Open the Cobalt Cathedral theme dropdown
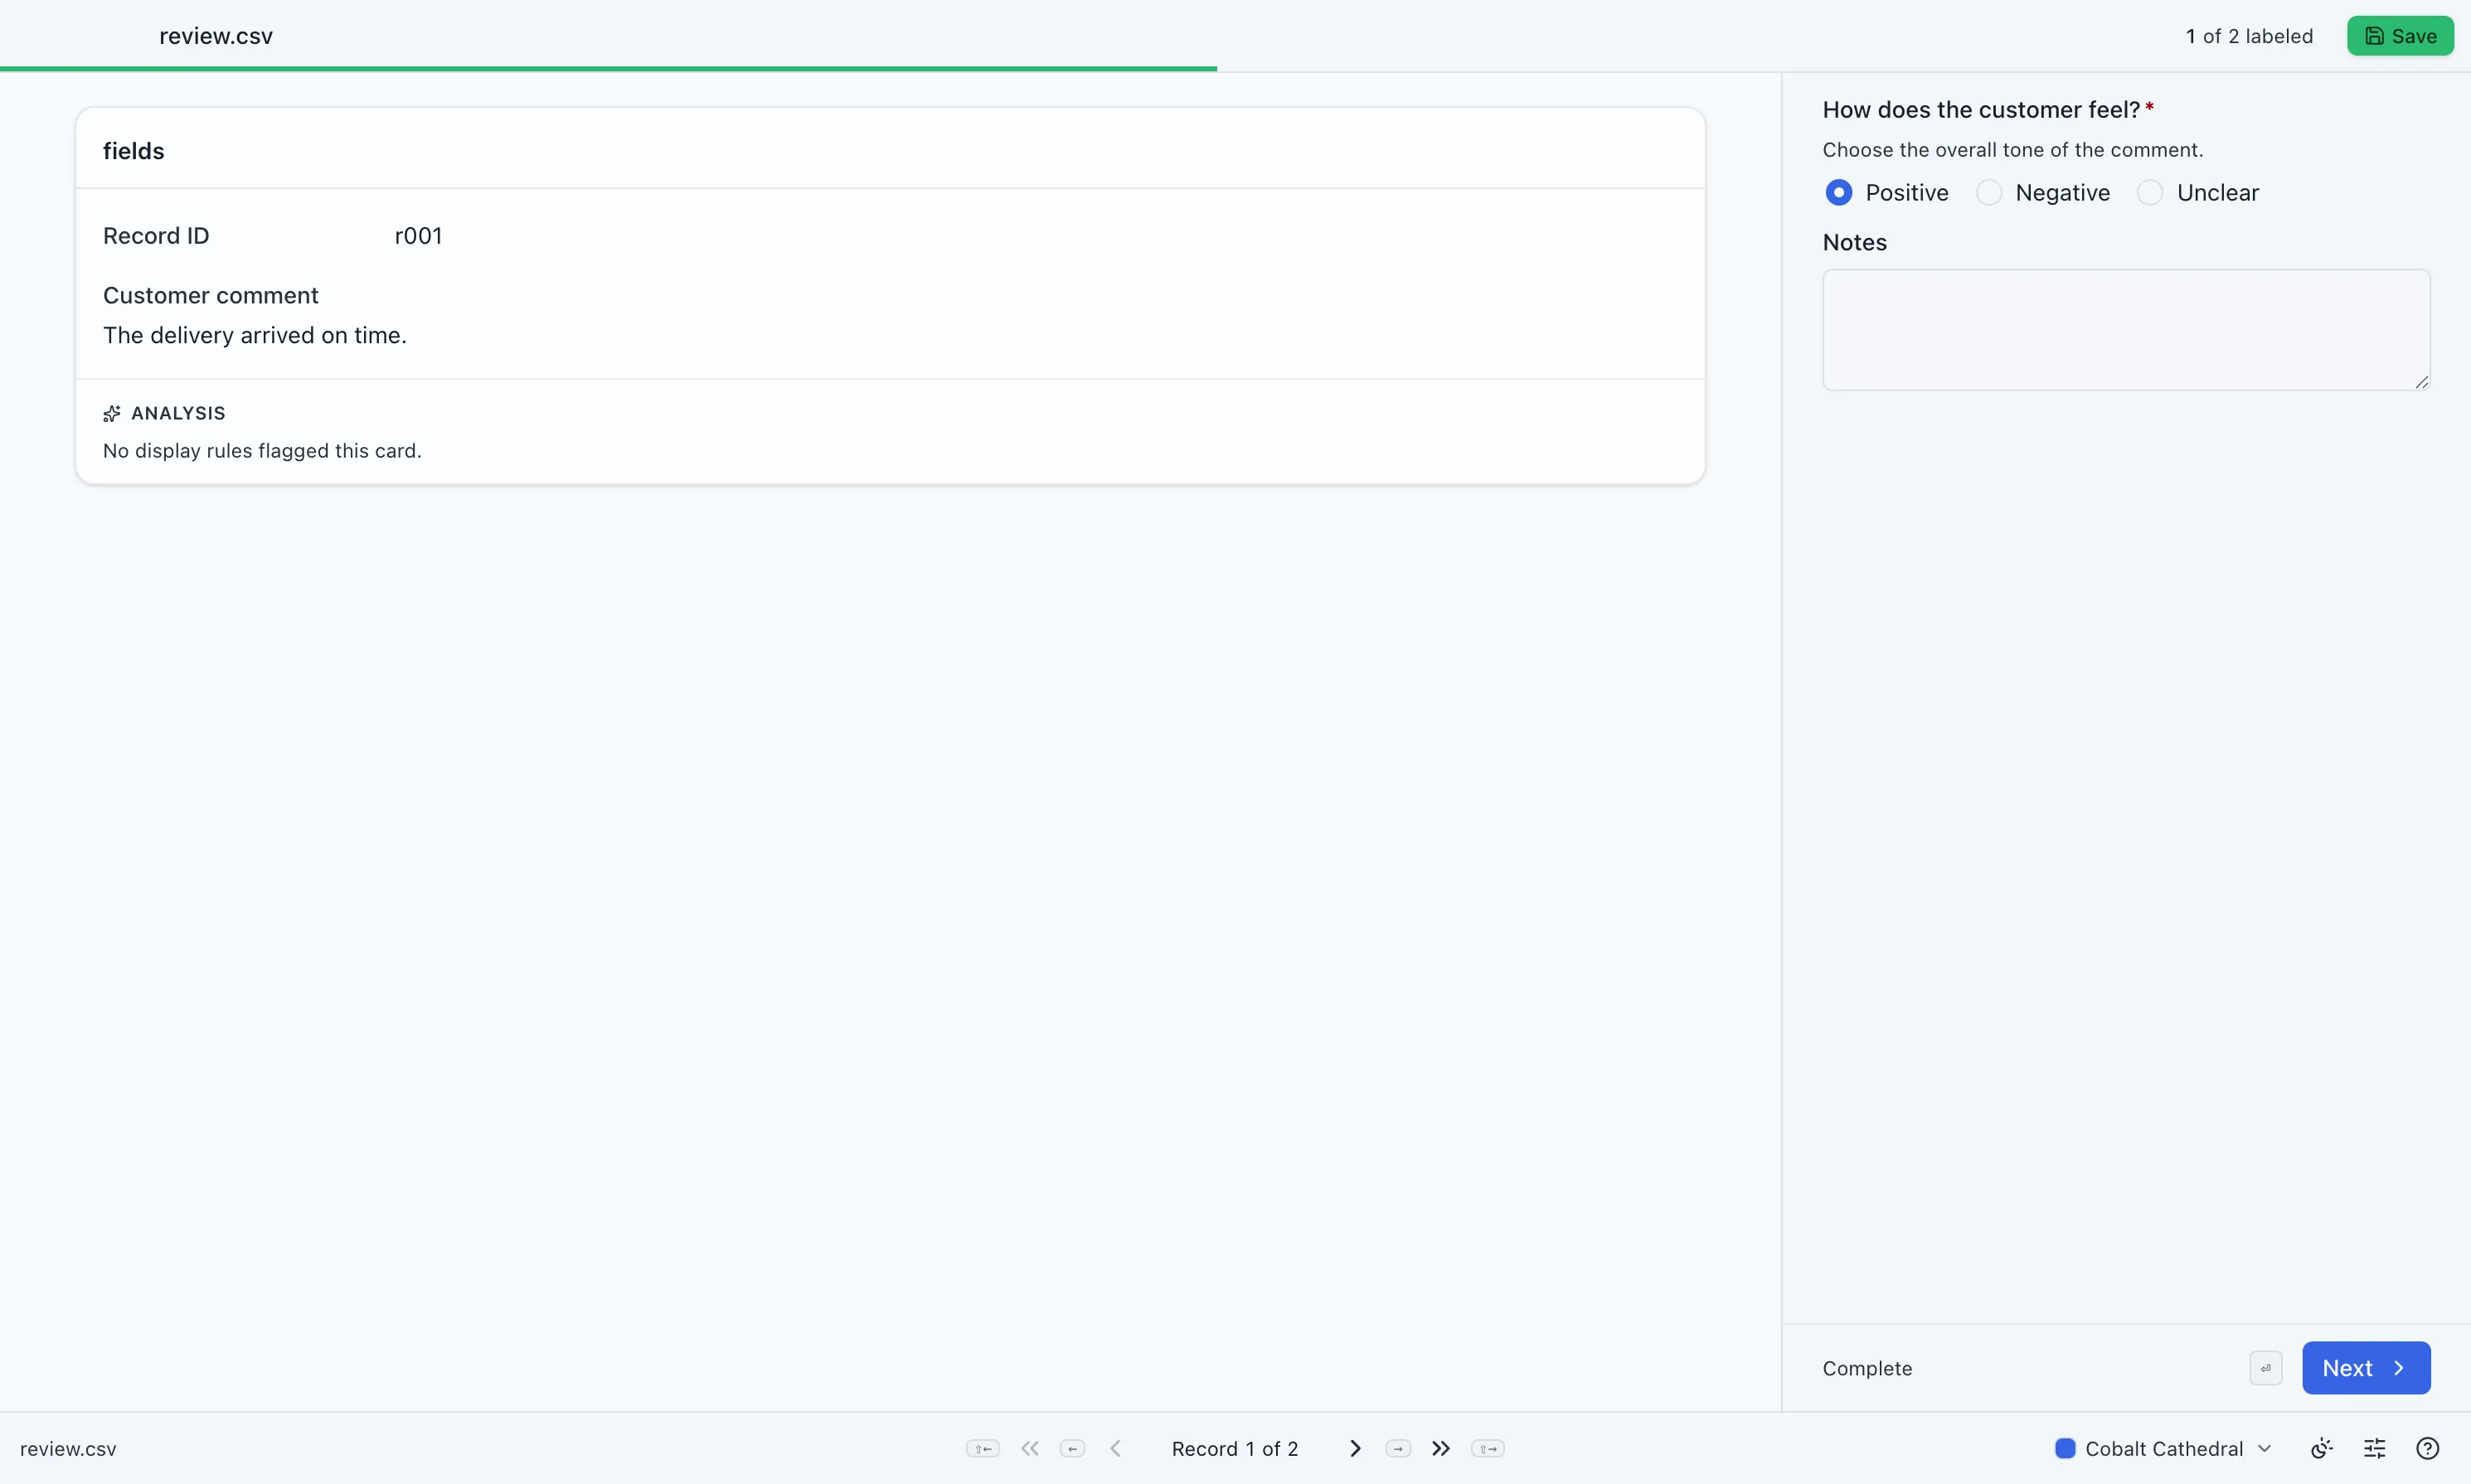The height and width of the screenshot is (1484, 2471). pyautogui.click(x=2164, y=1448)
